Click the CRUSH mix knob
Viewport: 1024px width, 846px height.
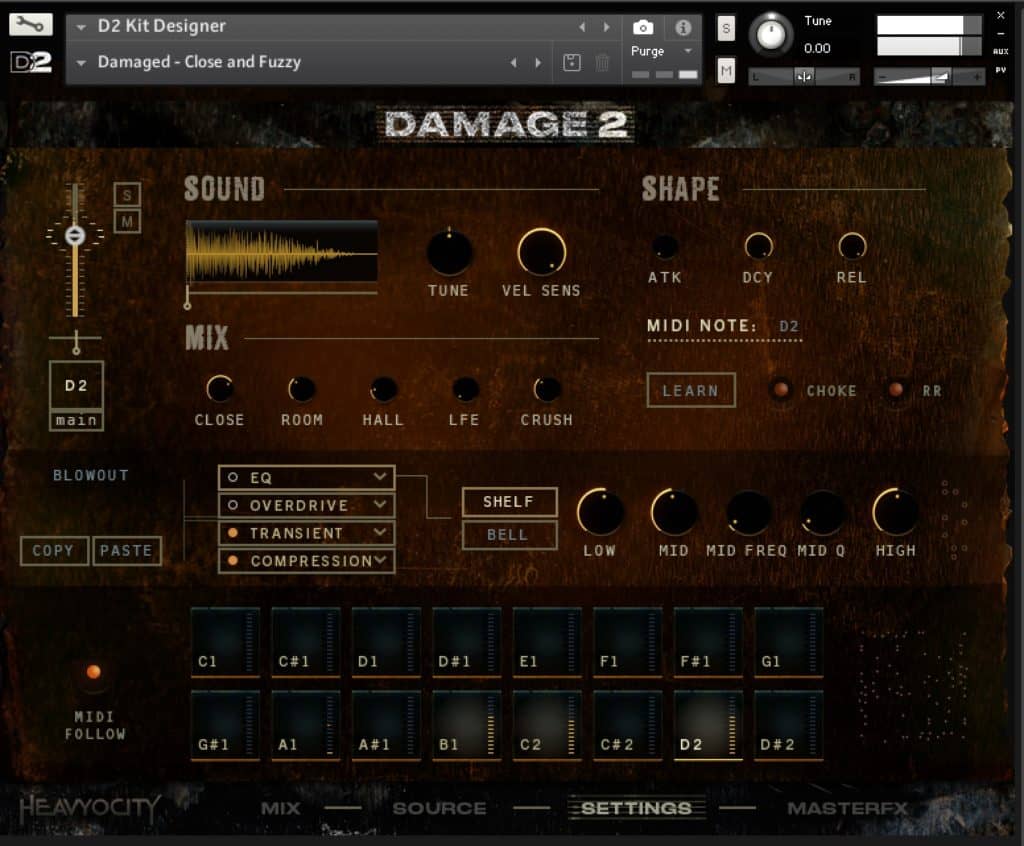pyautogui.click(x=547, y=389)
